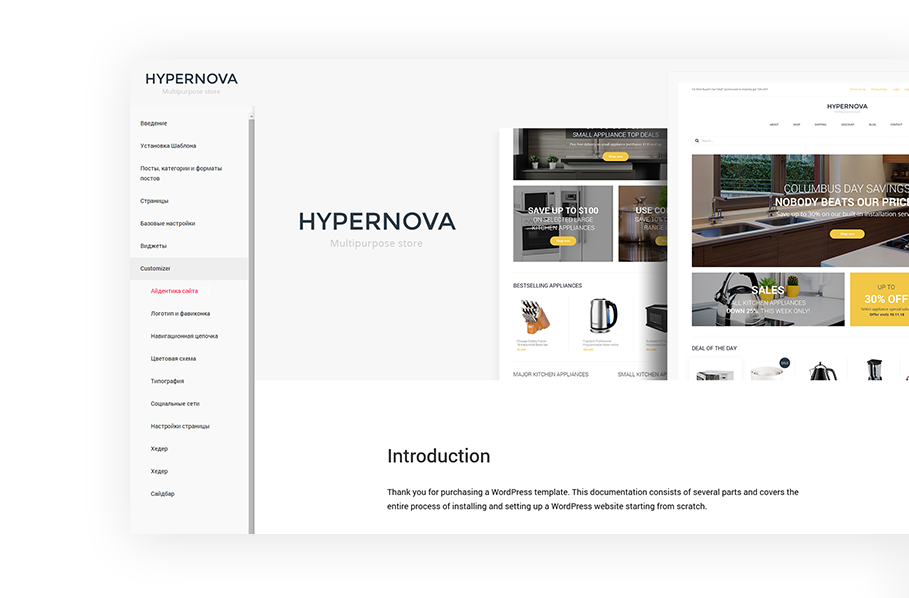Click the electric kettle product under Bestselling Appliances
This screenshot has width=909, height=598.
click(x=602, y=322)
